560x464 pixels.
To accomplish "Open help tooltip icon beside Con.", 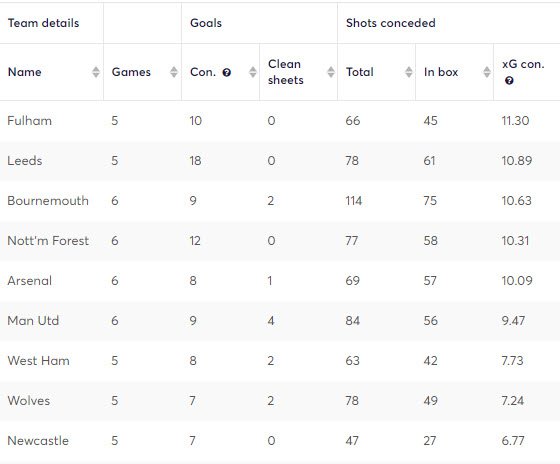I will pyautogui.click(x=226, y=73).
